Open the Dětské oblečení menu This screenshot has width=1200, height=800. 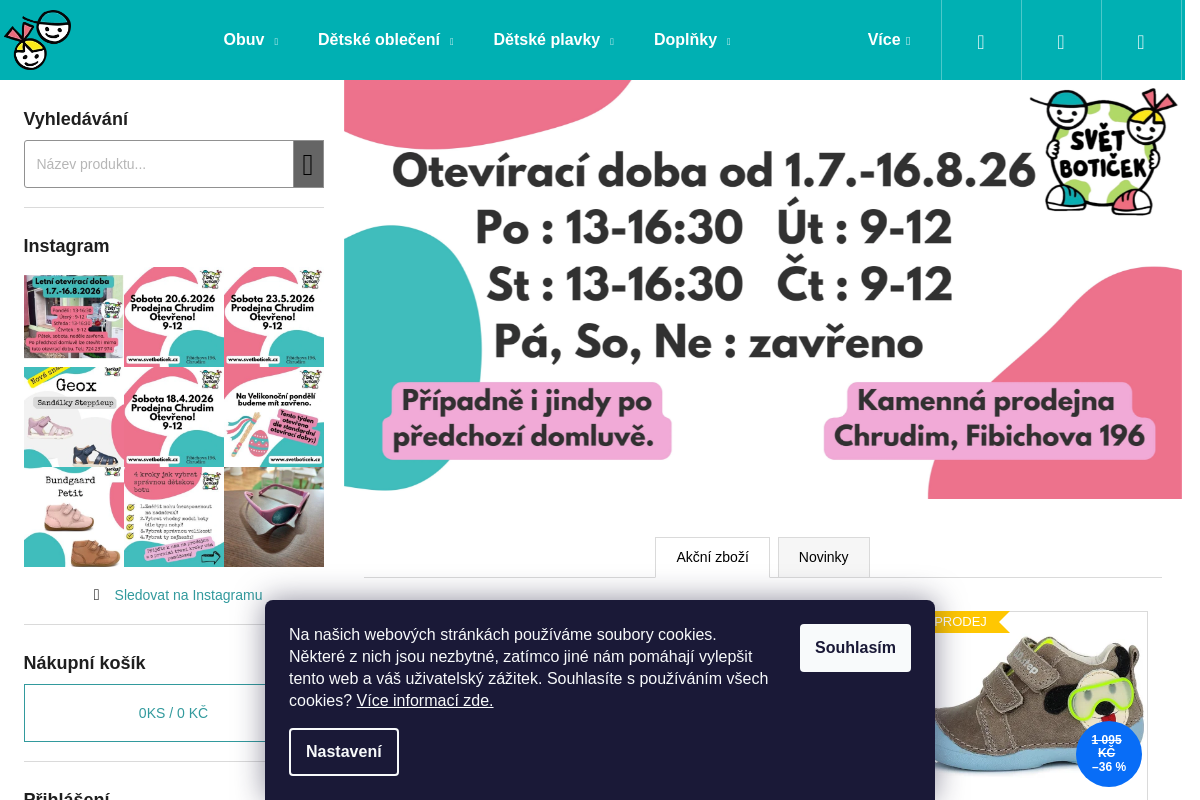pos(379,40)
